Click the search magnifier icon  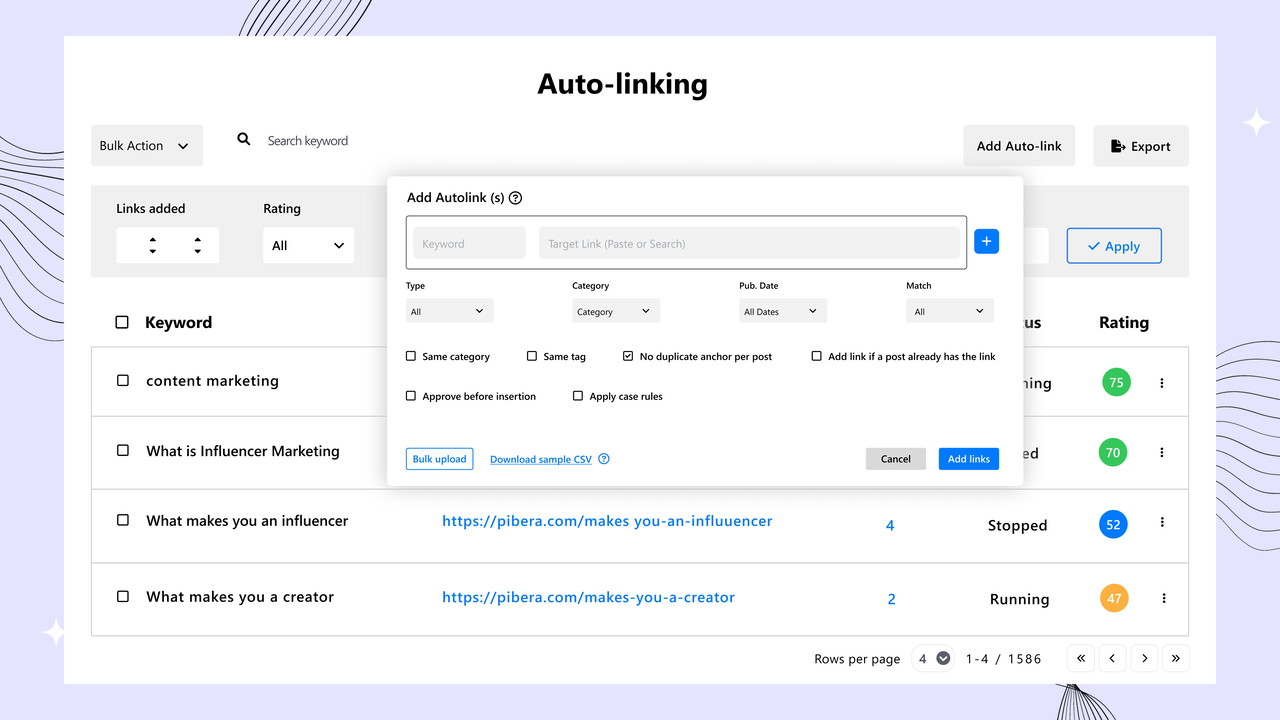click(x=244, y=140)
